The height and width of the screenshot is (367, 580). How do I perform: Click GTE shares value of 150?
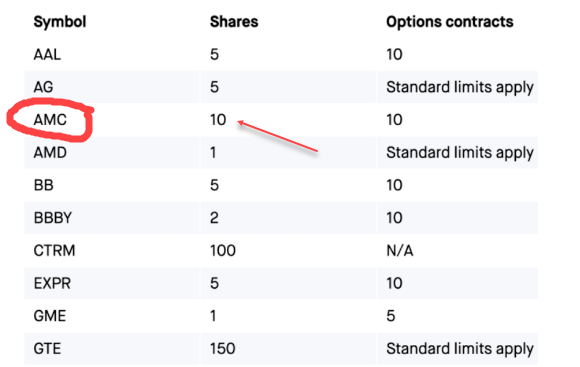click(223, 349)
